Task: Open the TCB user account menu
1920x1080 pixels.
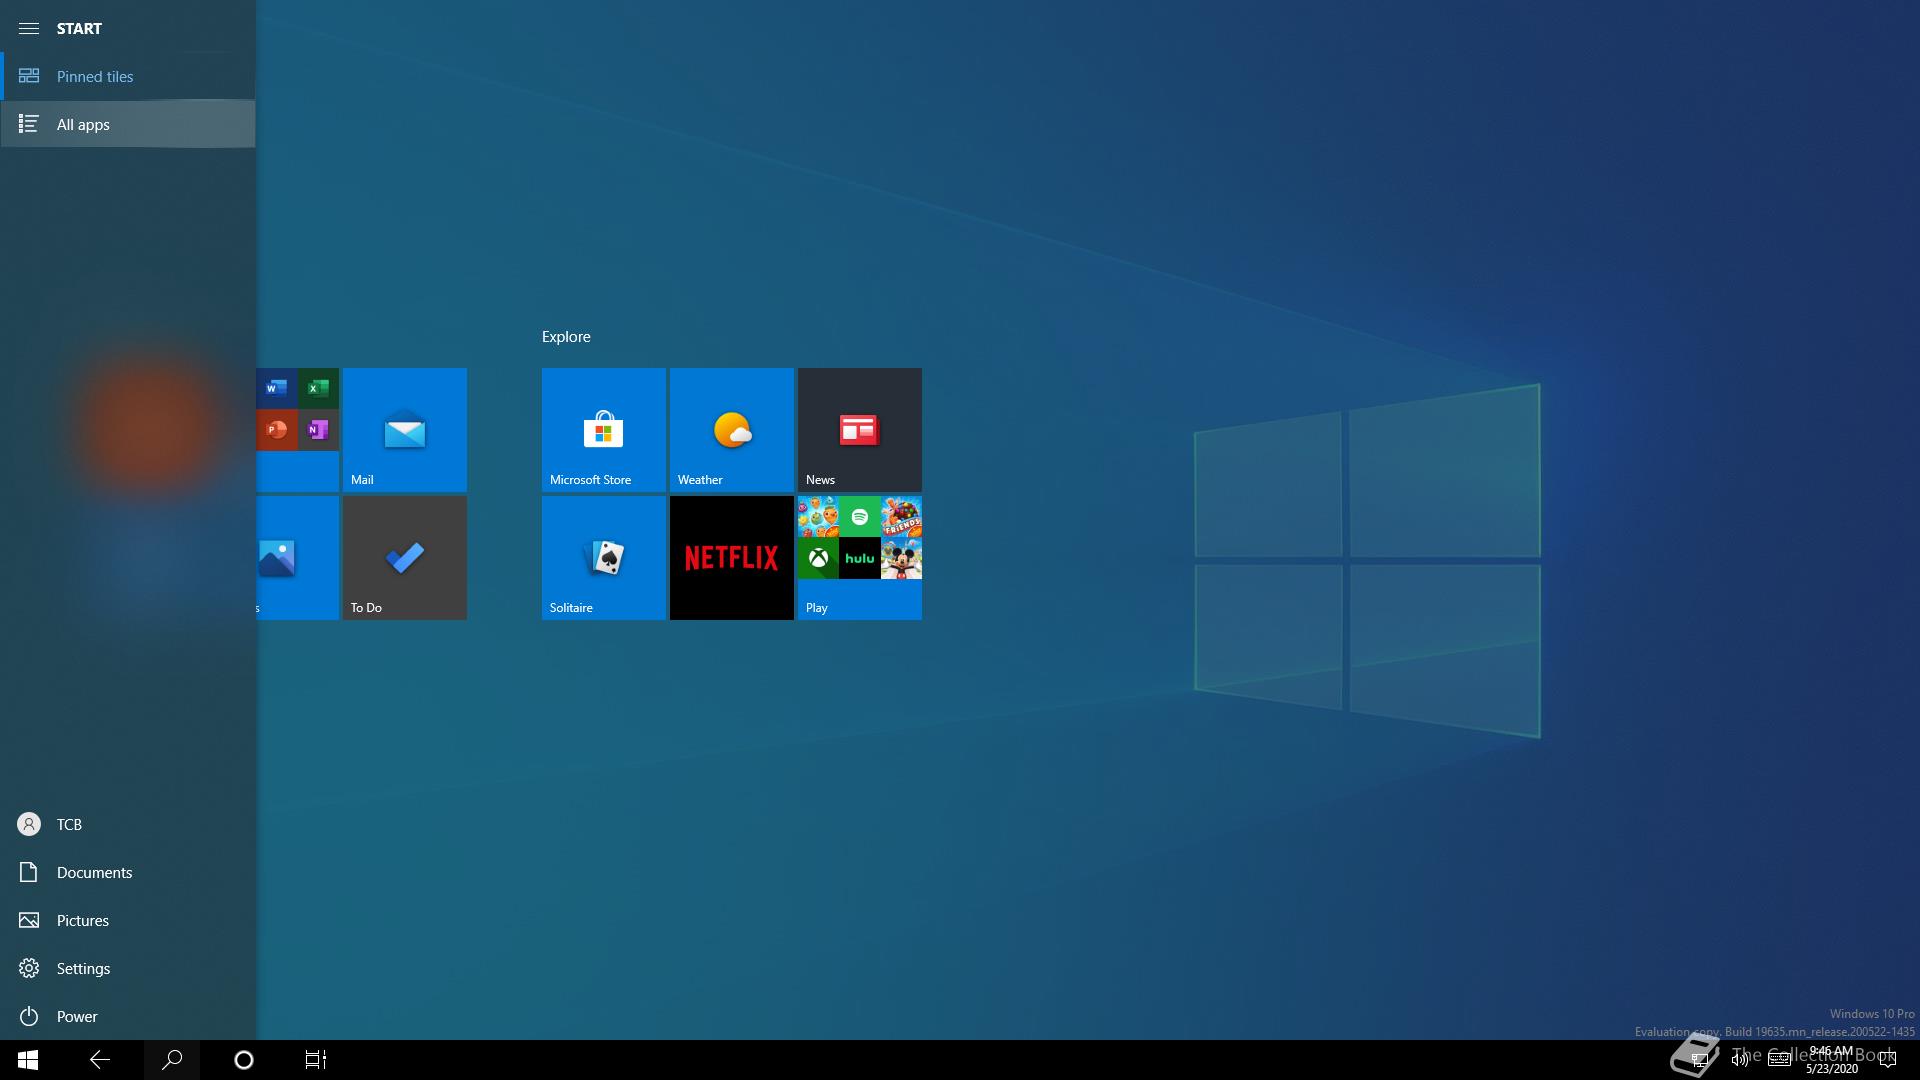Action: tap(69, 824)
